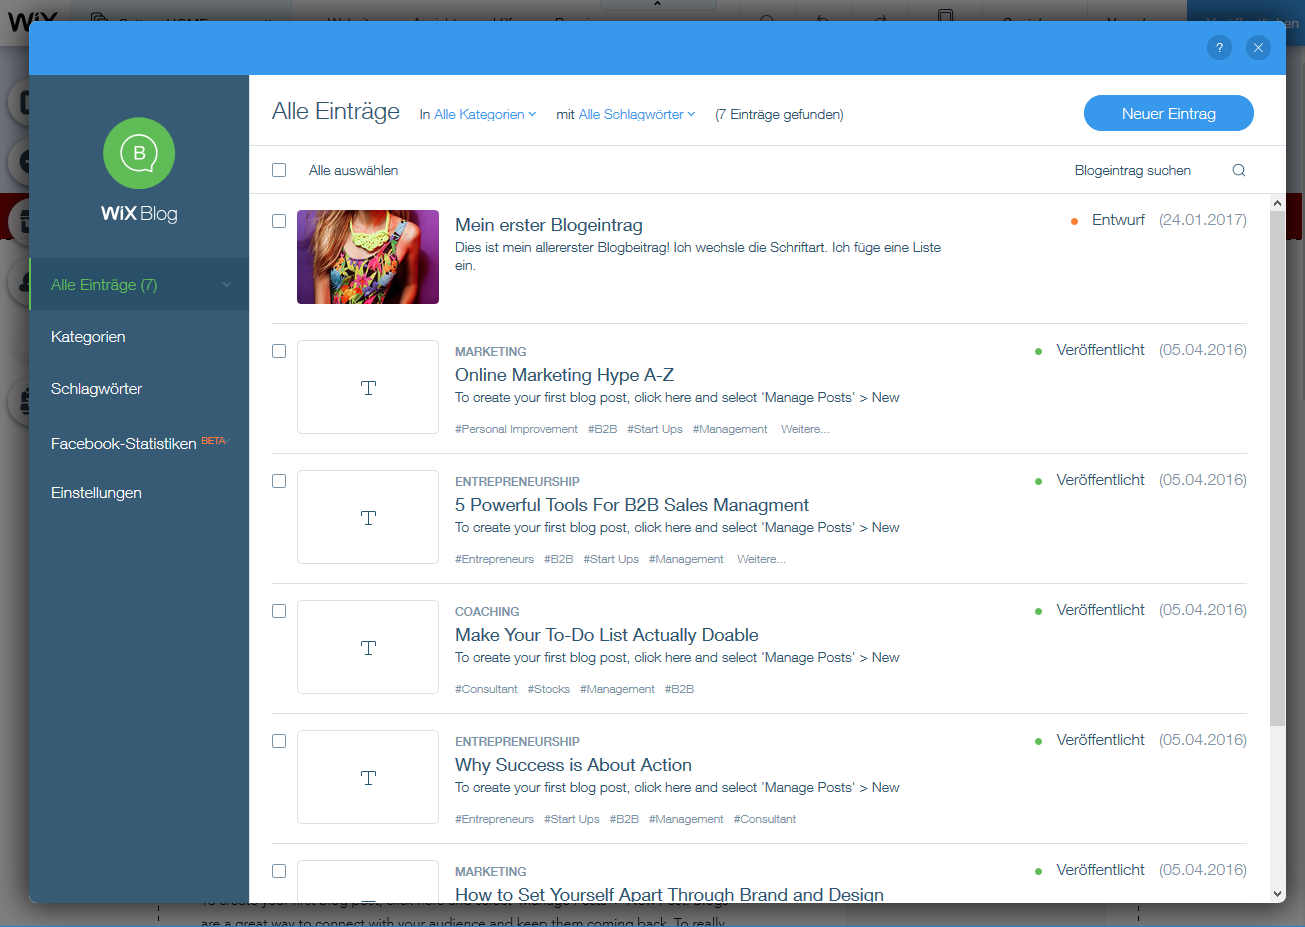Click the scrollbar down arrow
The width and height of the screenshot is (1305, 927).
click(1277, 894)
